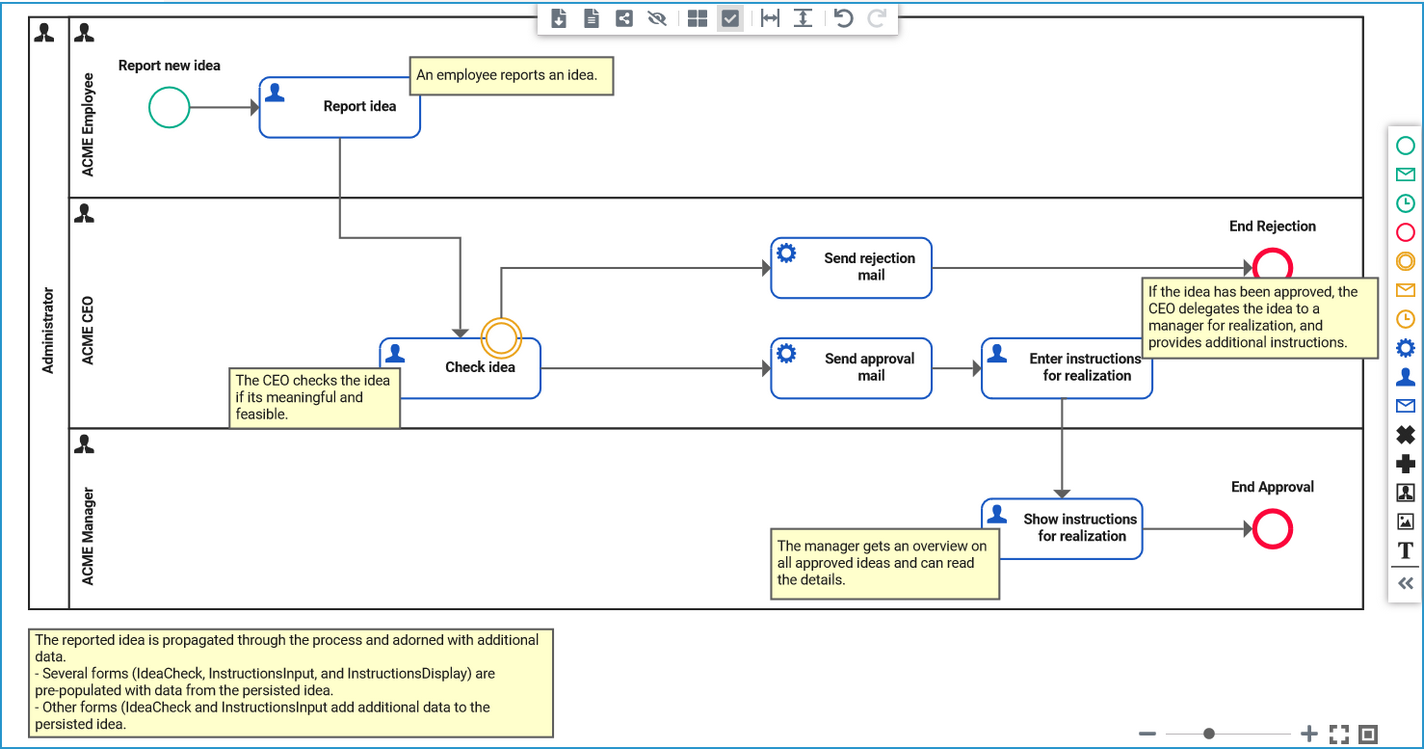
Task: Select the red End Event tool
Action: click(x=1404, y=232)
